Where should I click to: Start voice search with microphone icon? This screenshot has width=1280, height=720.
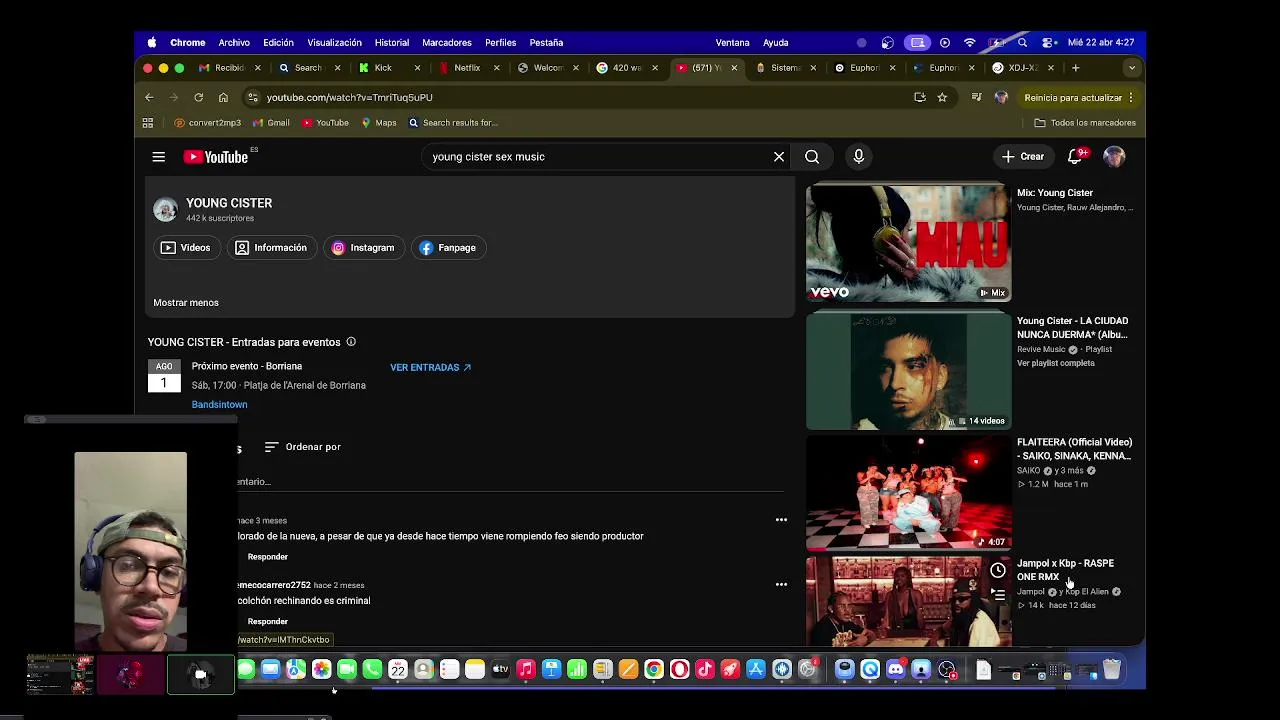[858, 157]
